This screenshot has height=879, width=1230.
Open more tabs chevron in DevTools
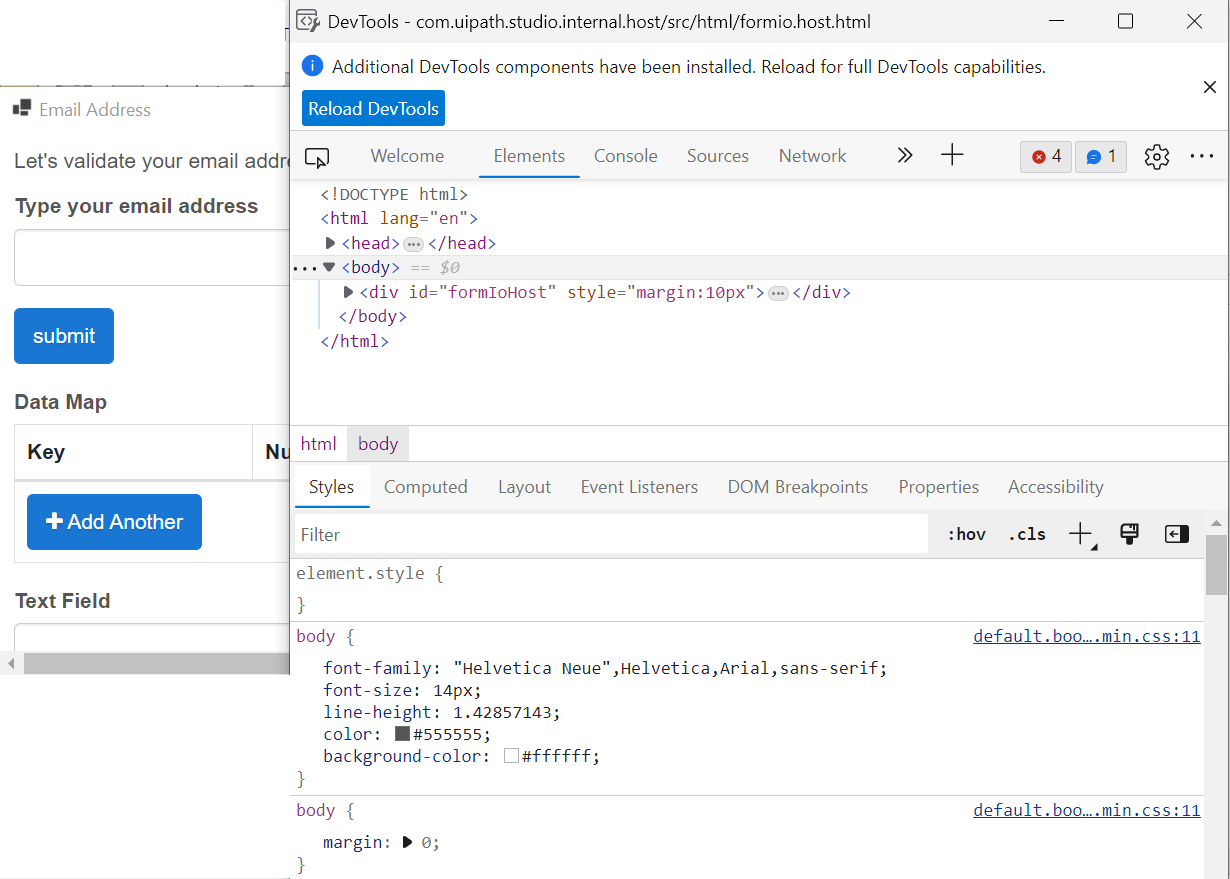click(904, 155)
